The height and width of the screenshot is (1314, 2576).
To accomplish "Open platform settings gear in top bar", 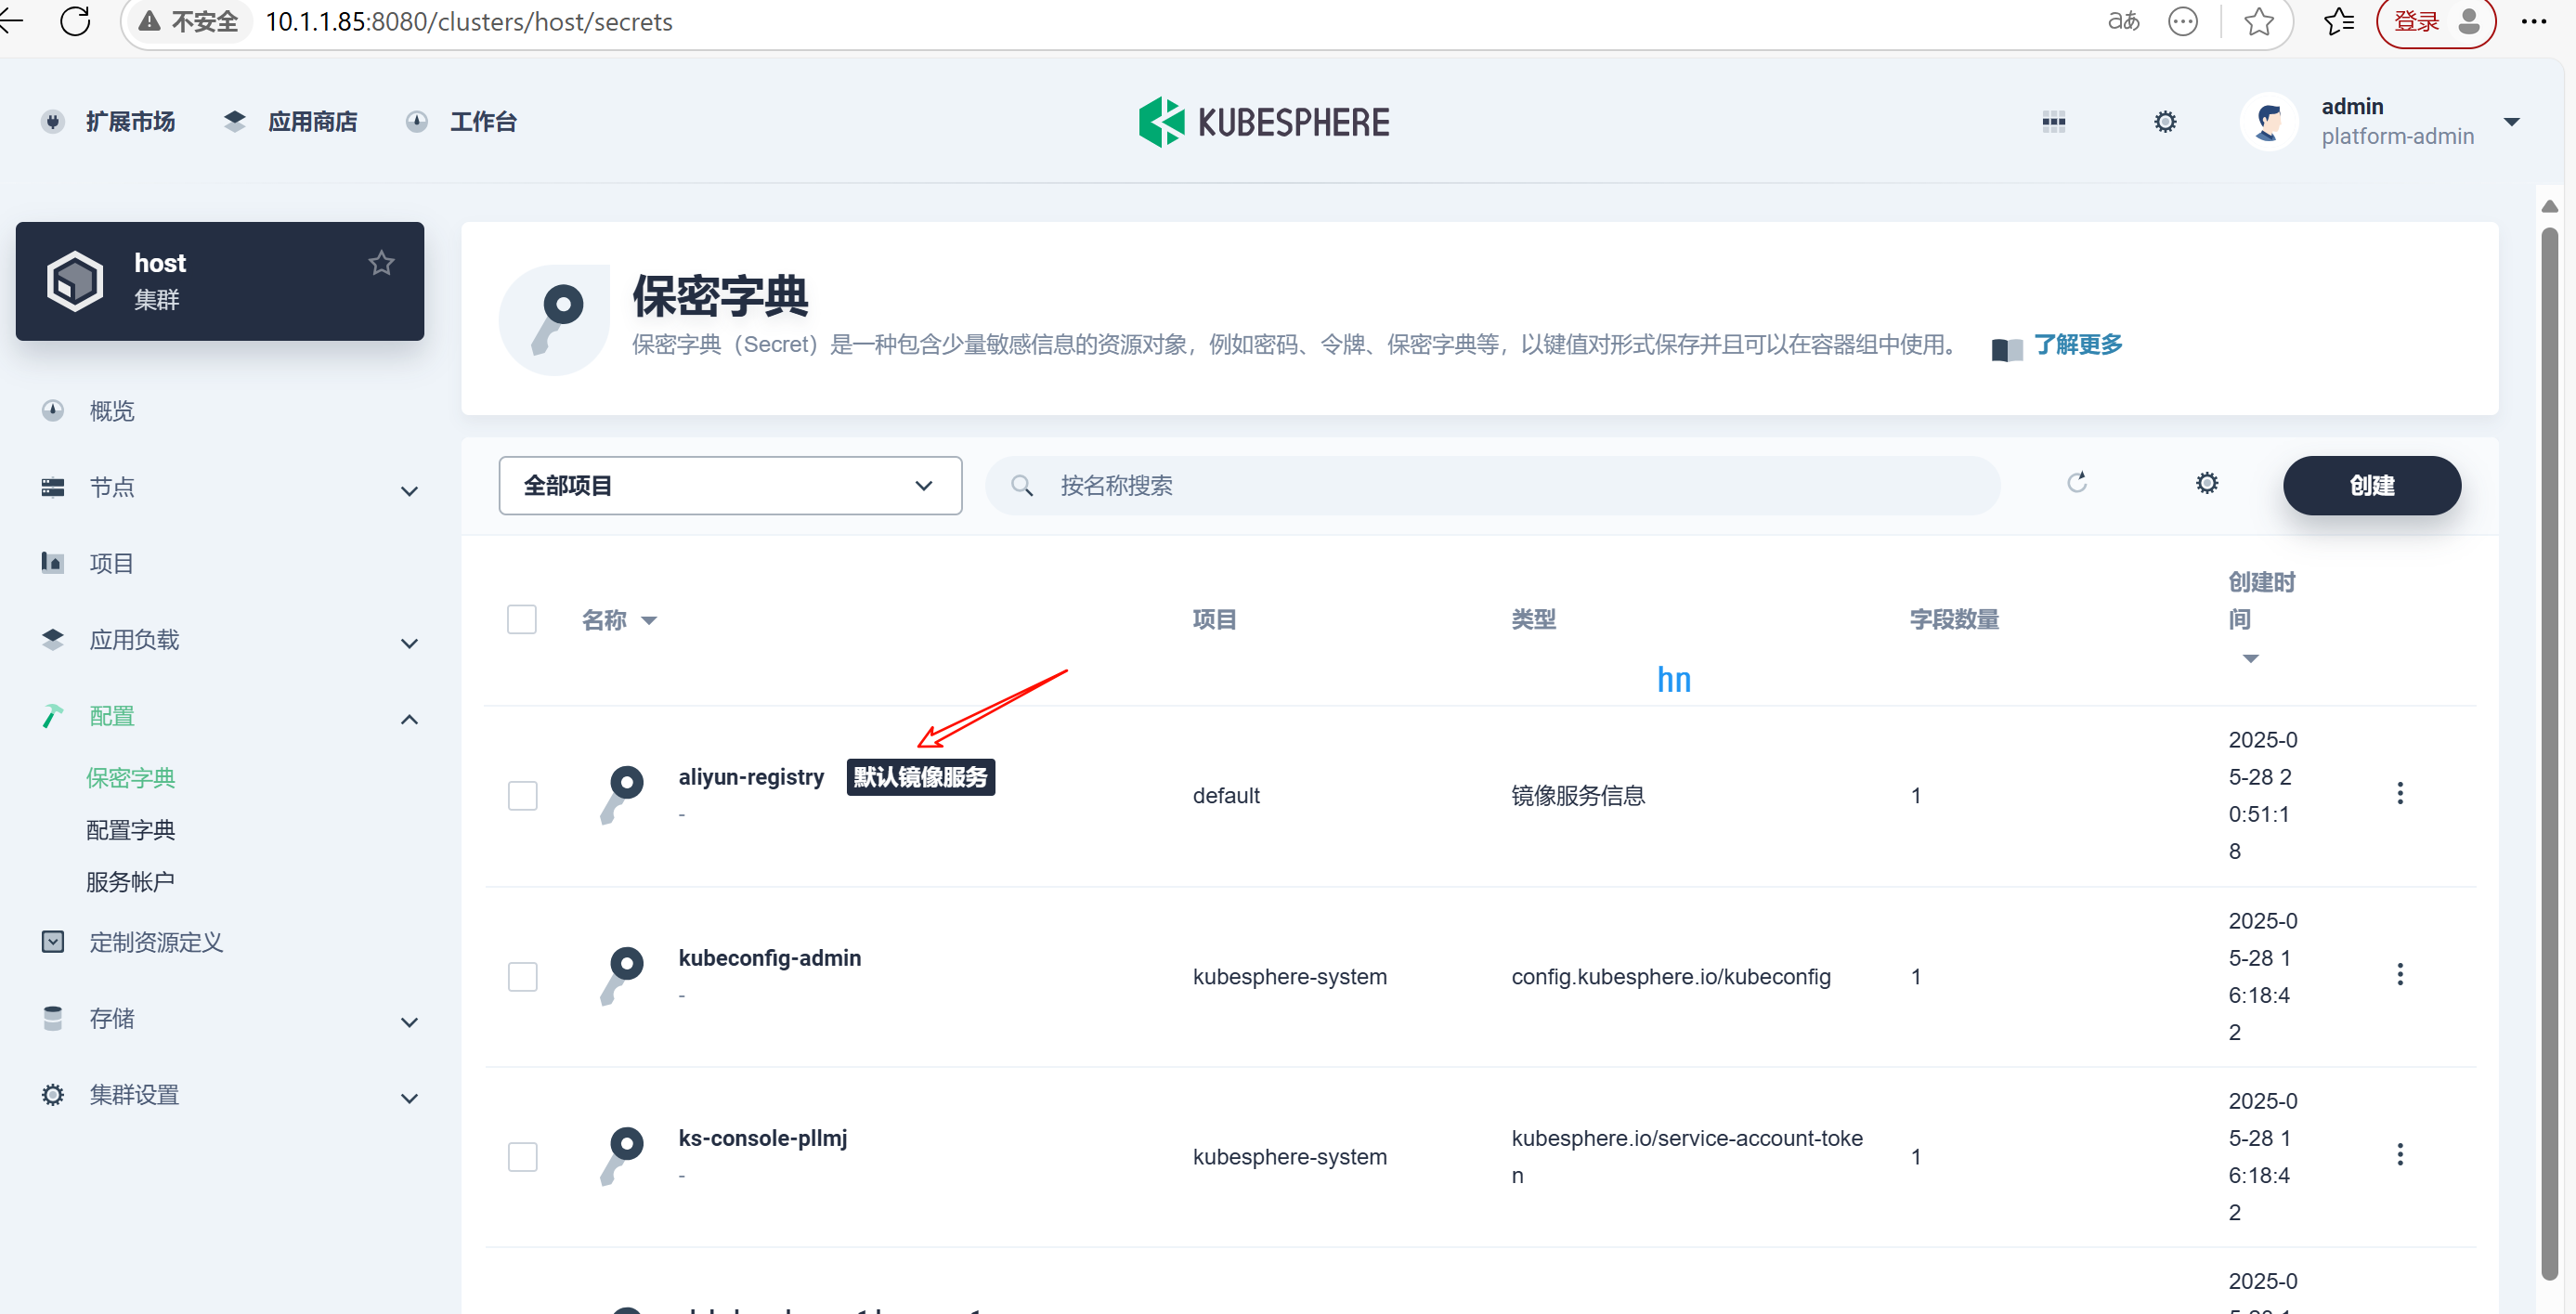I will point(2164,122).
